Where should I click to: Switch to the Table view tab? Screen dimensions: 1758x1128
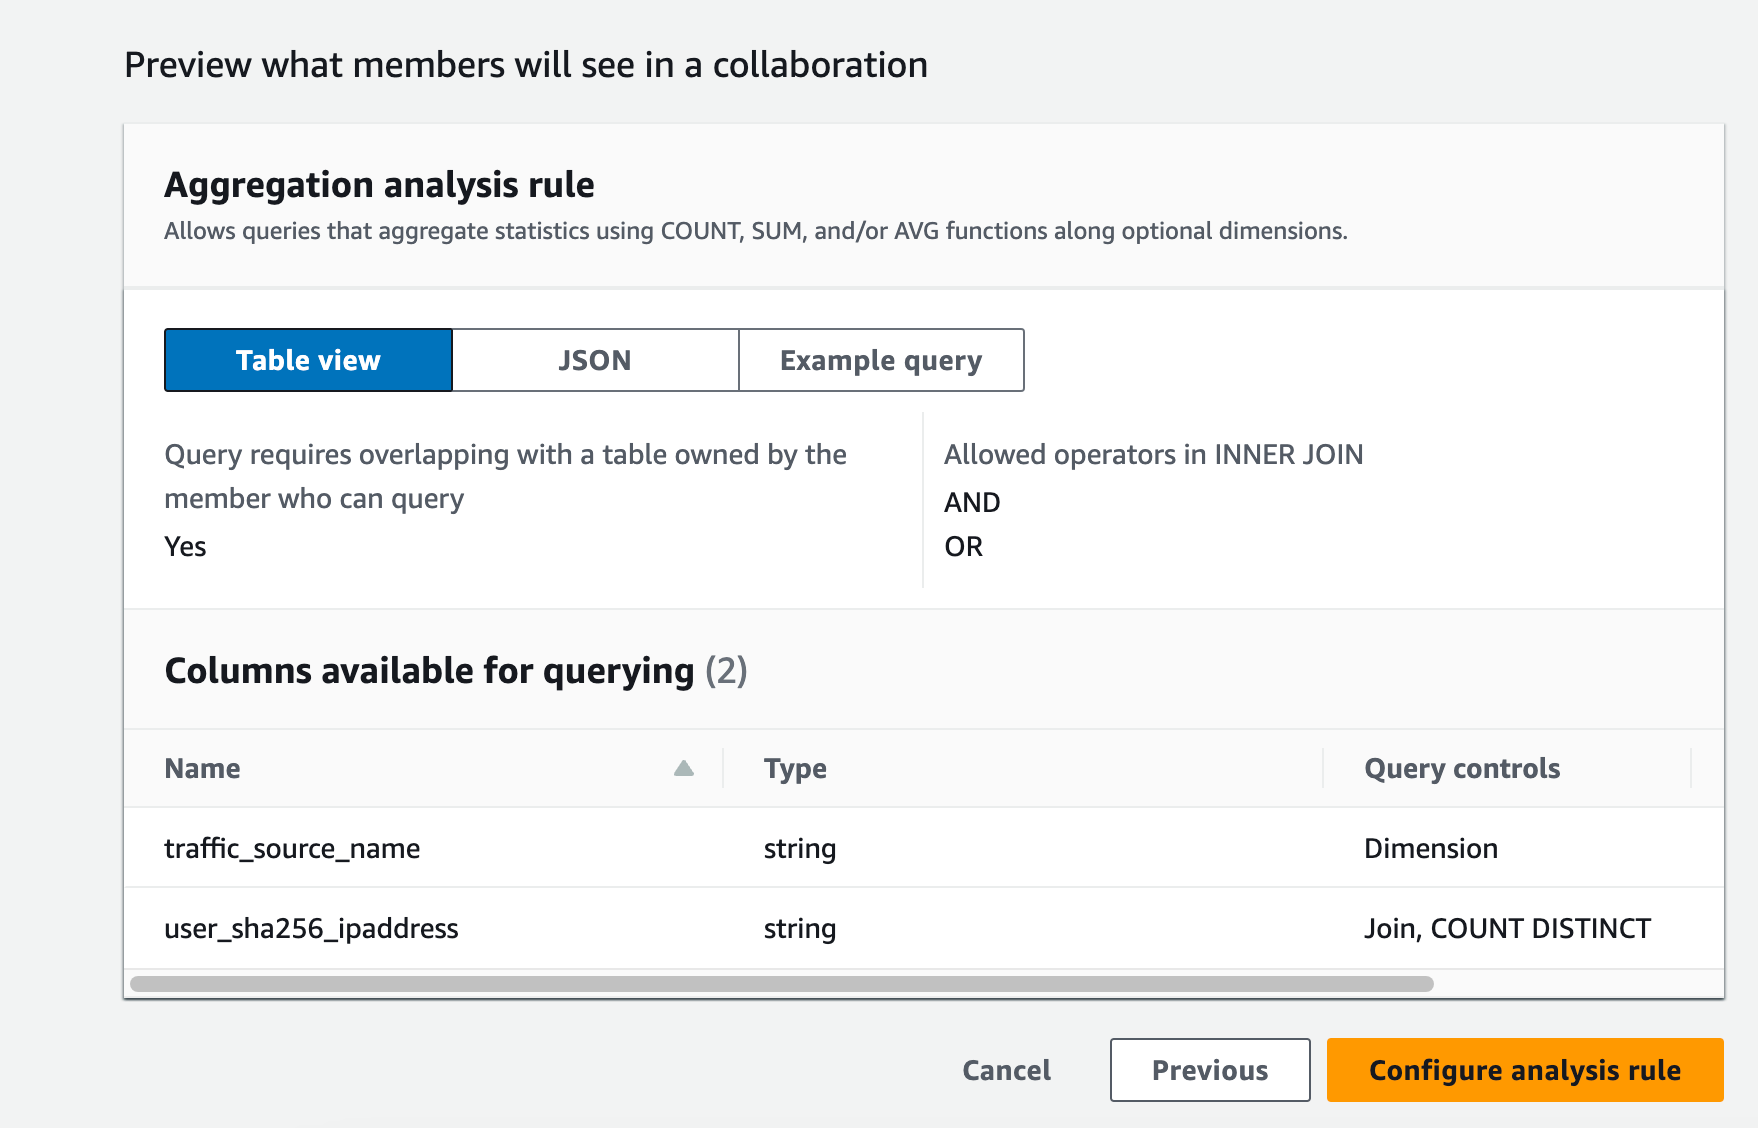coord(308,360)
